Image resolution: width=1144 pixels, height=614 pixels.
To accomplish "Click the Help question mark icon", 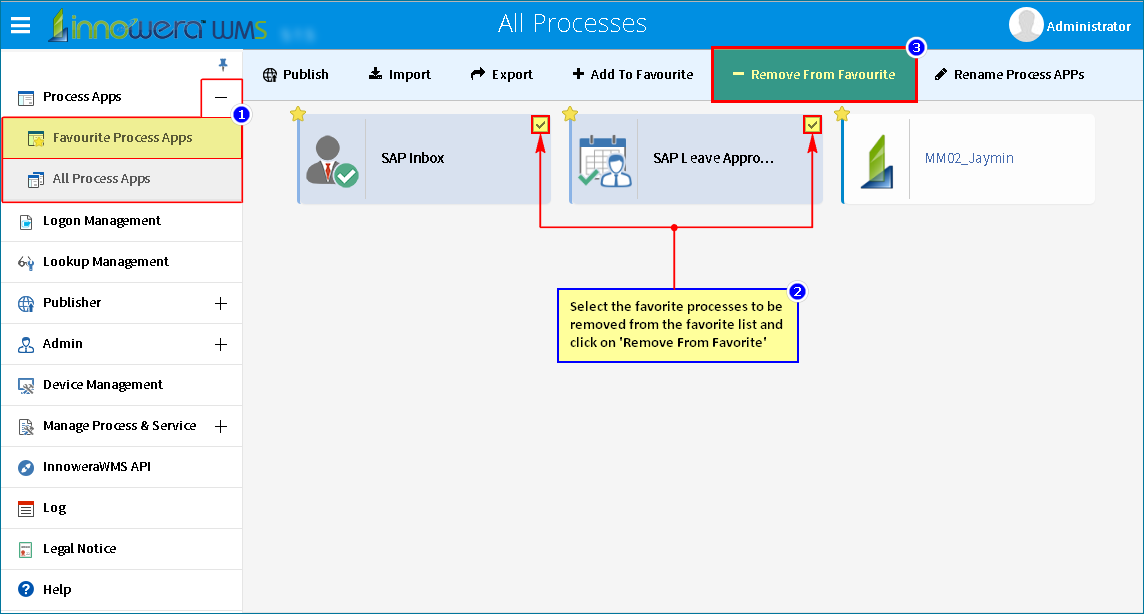I will pyautogui.click(x=26, y=589).
